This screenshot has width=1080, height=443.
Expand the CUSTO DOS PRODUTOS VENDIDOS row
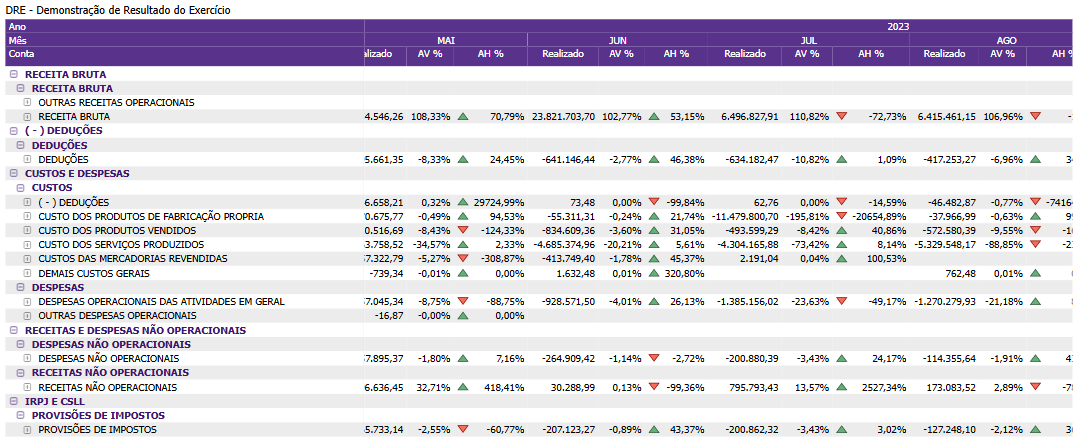tap(28, 230)
